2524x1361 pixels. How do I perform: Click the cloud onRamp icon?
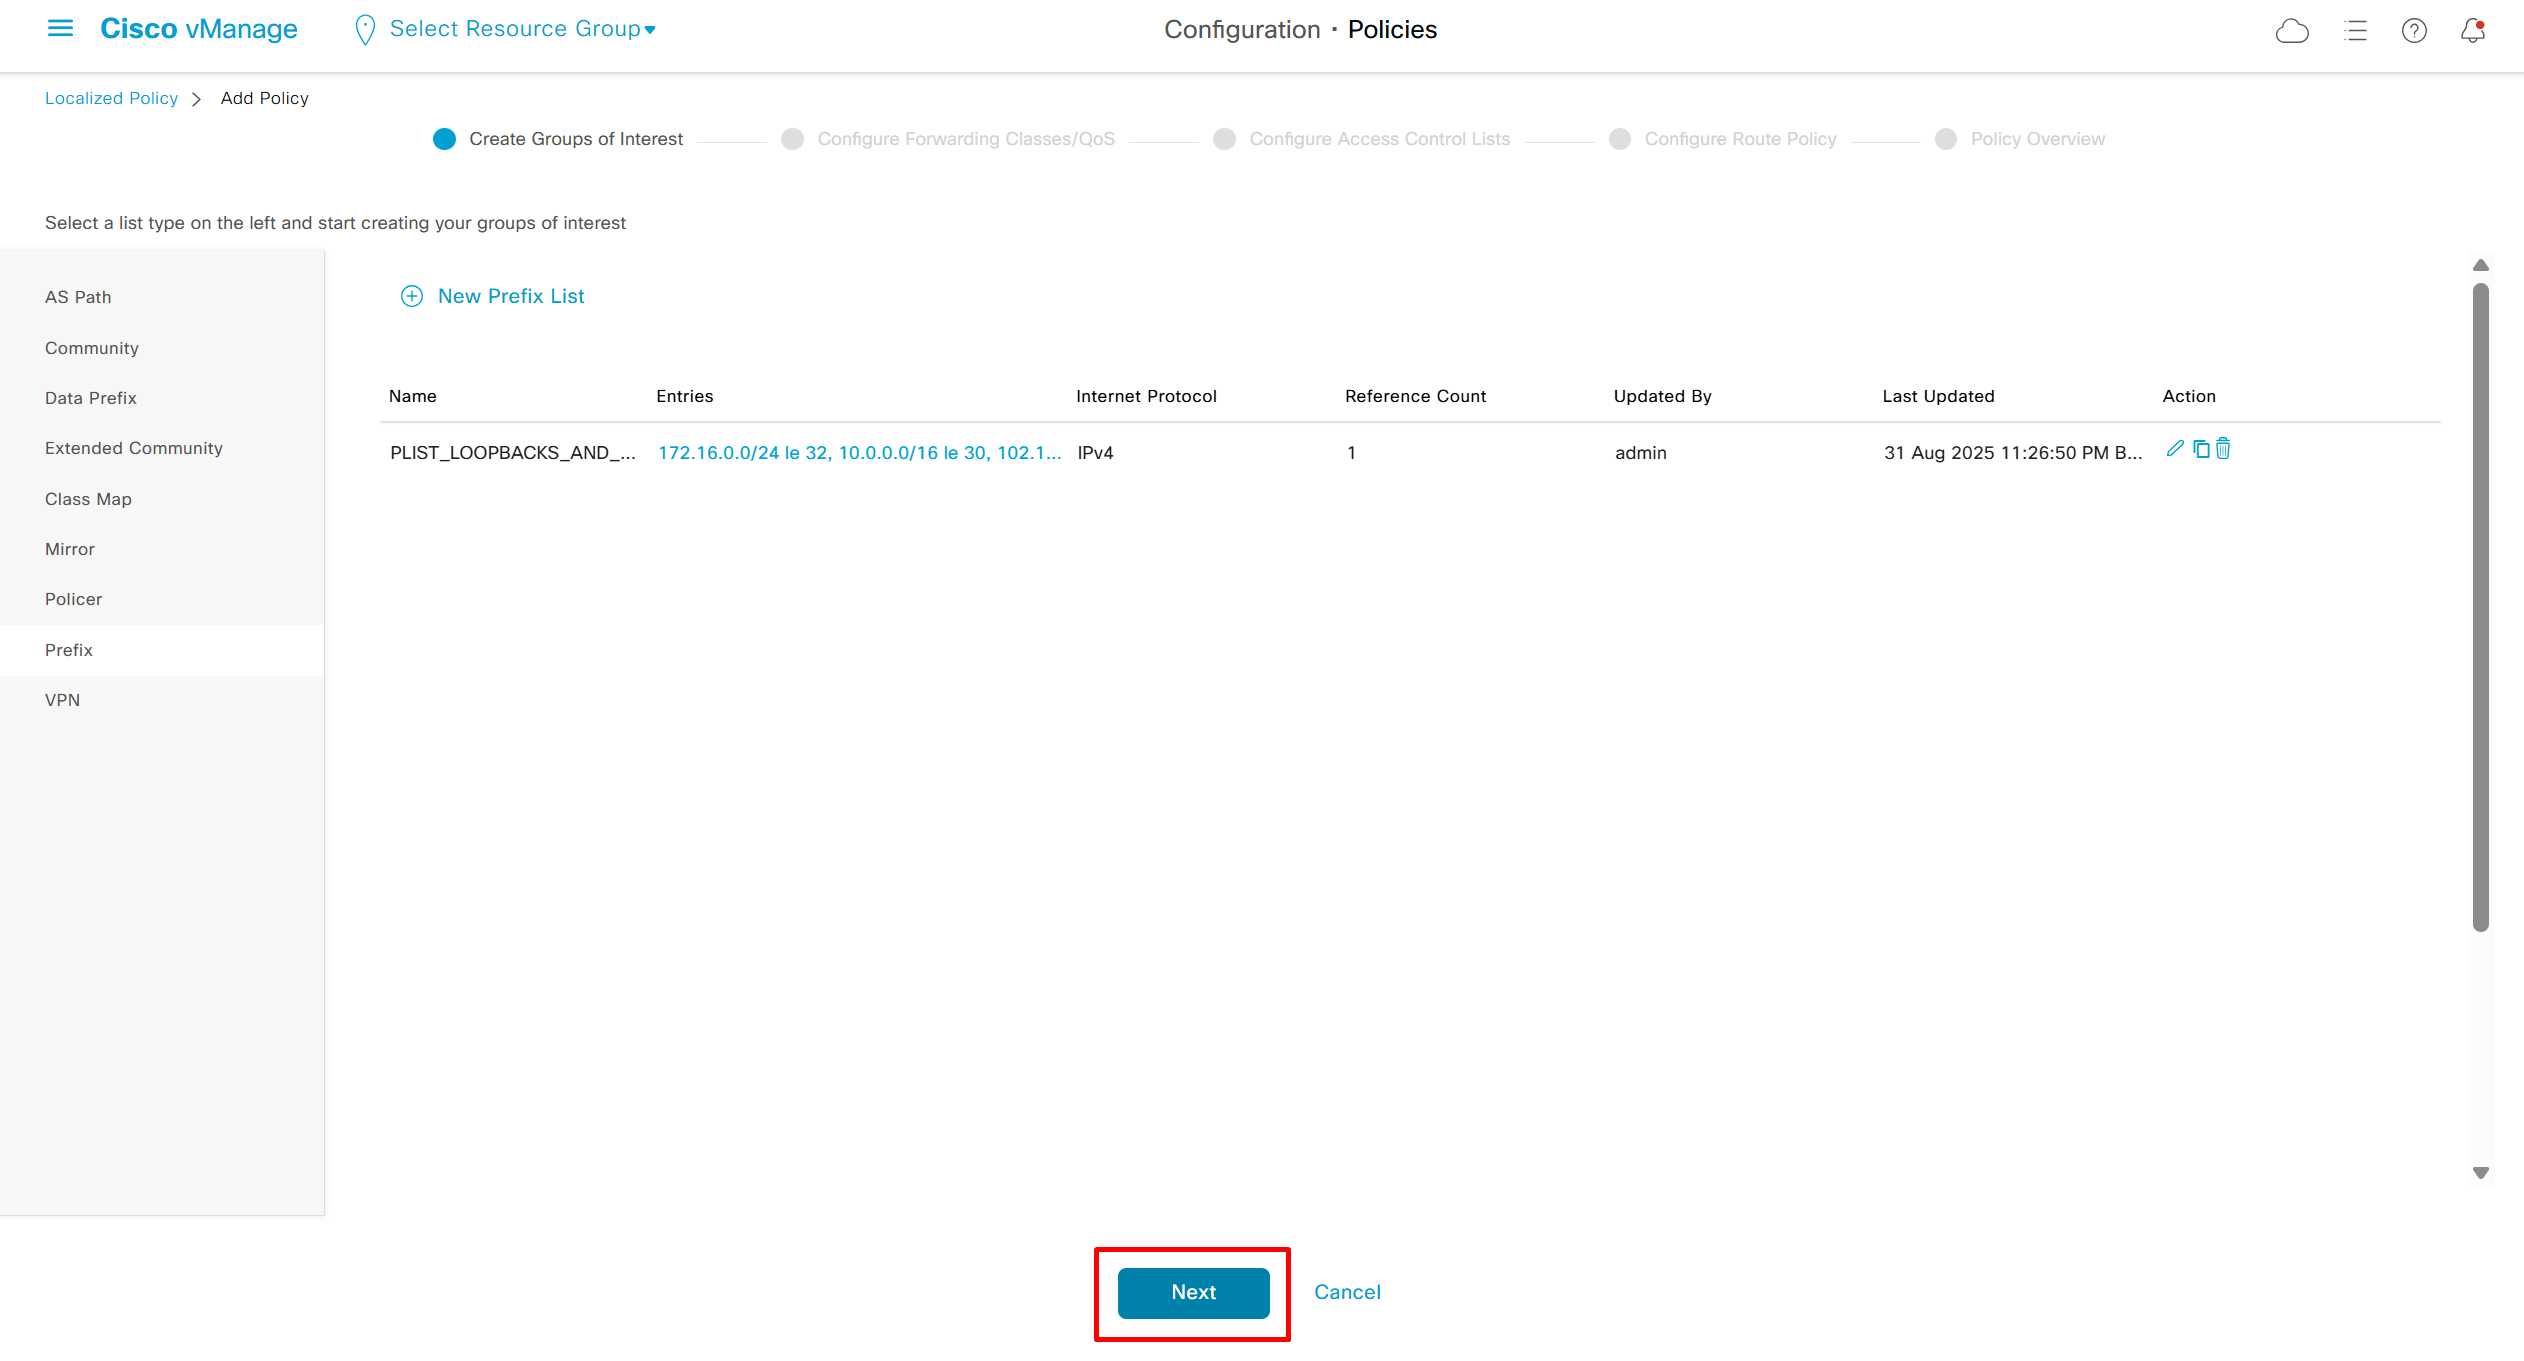point(2291,31)
